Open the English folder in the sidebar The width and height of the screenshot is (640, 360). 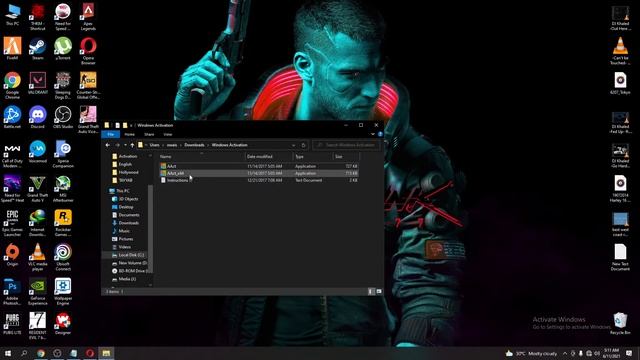[122, 164]
